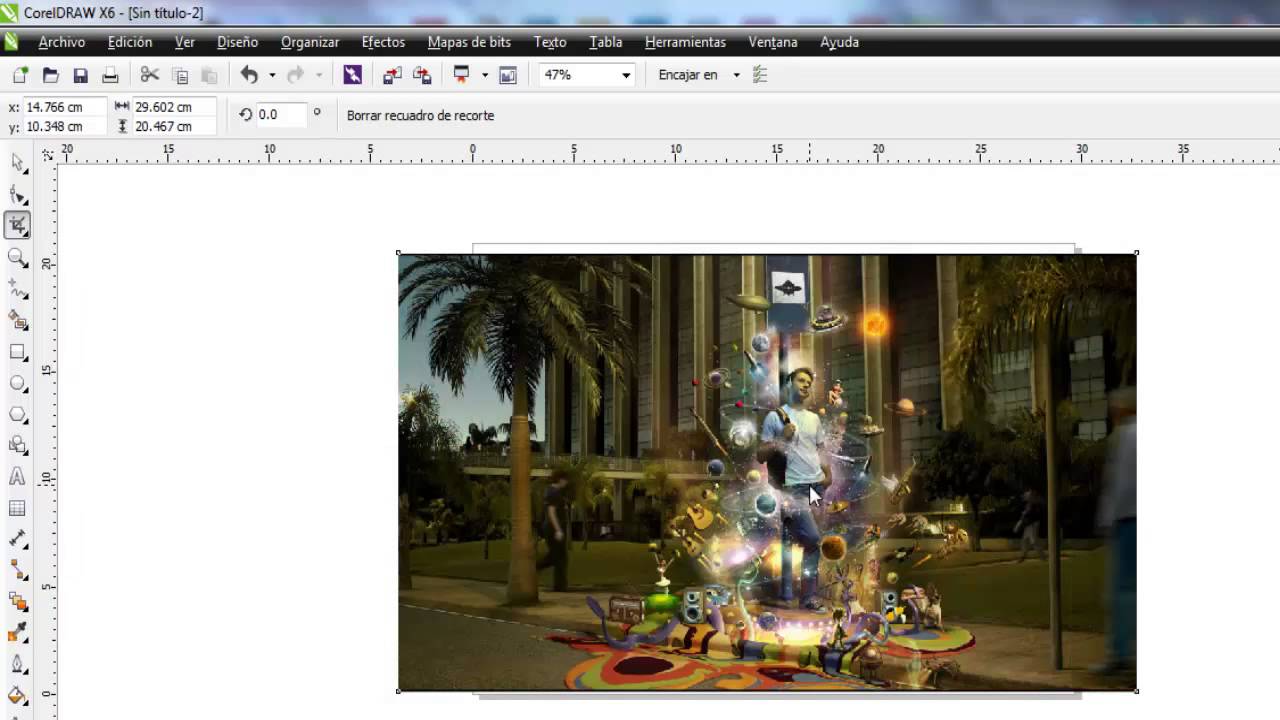Viewport: 1280px width, 720px height.
Task: Select the Rectangle tool
Action: pyautogui.click(x=17, y=352)
